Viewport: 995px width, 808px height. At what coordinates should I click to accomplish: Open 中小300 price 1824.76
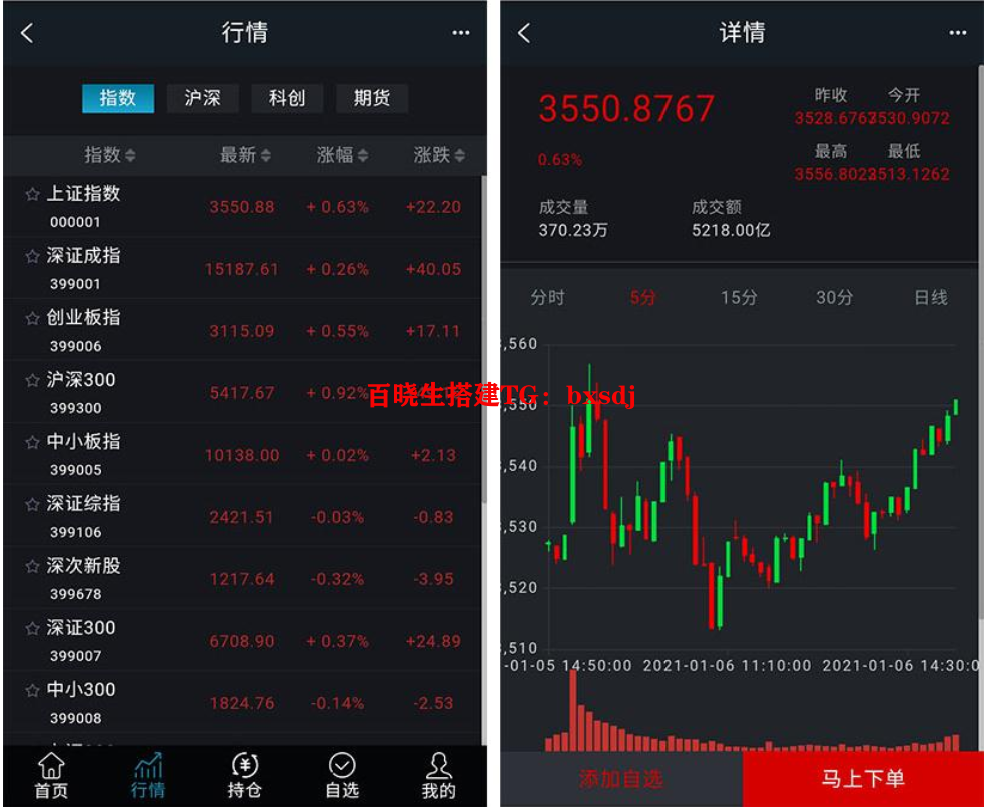tap(242, 703)
